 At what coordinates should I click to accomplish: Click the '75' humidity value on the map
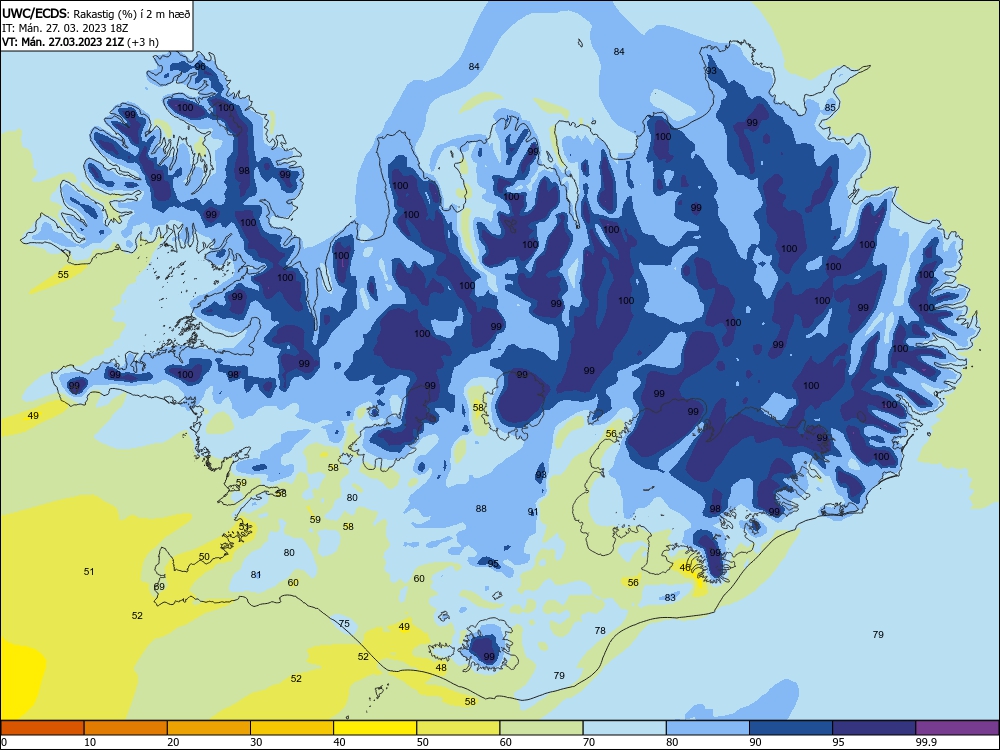pyautogui.click(x=344, y=624)
